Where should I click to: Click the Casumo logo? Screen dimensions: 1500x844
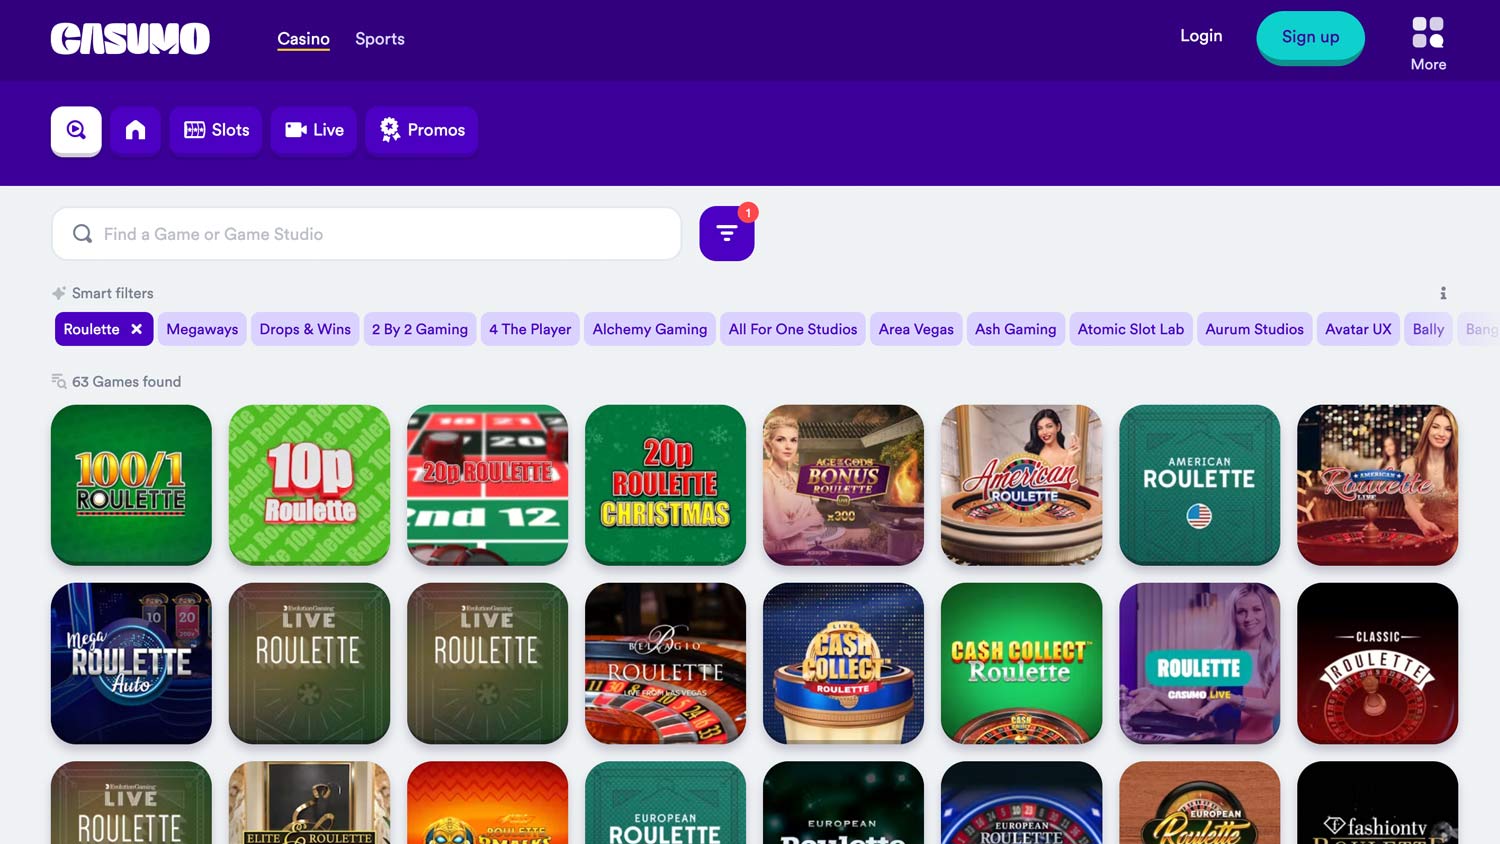(130, 38)
